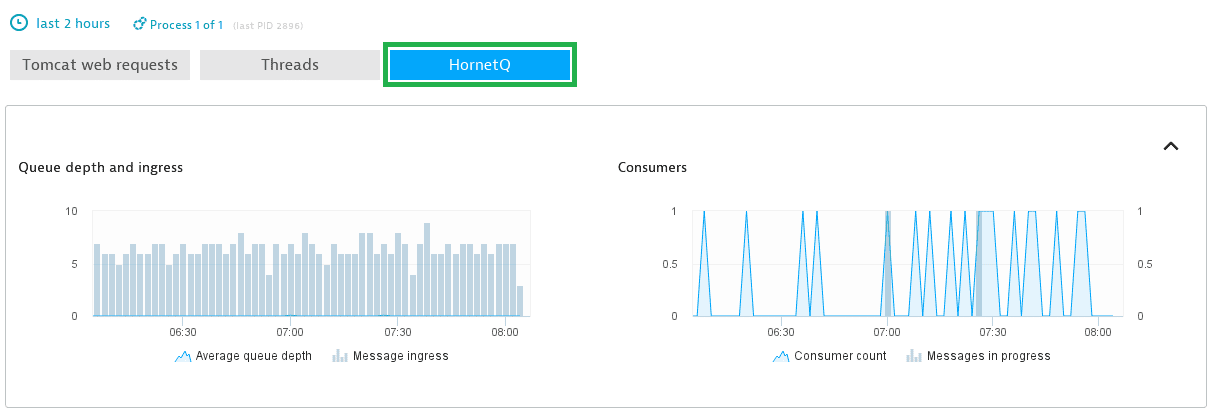
Task: Toggle the Average queue depth legend entry
Action: coord(243,356)
